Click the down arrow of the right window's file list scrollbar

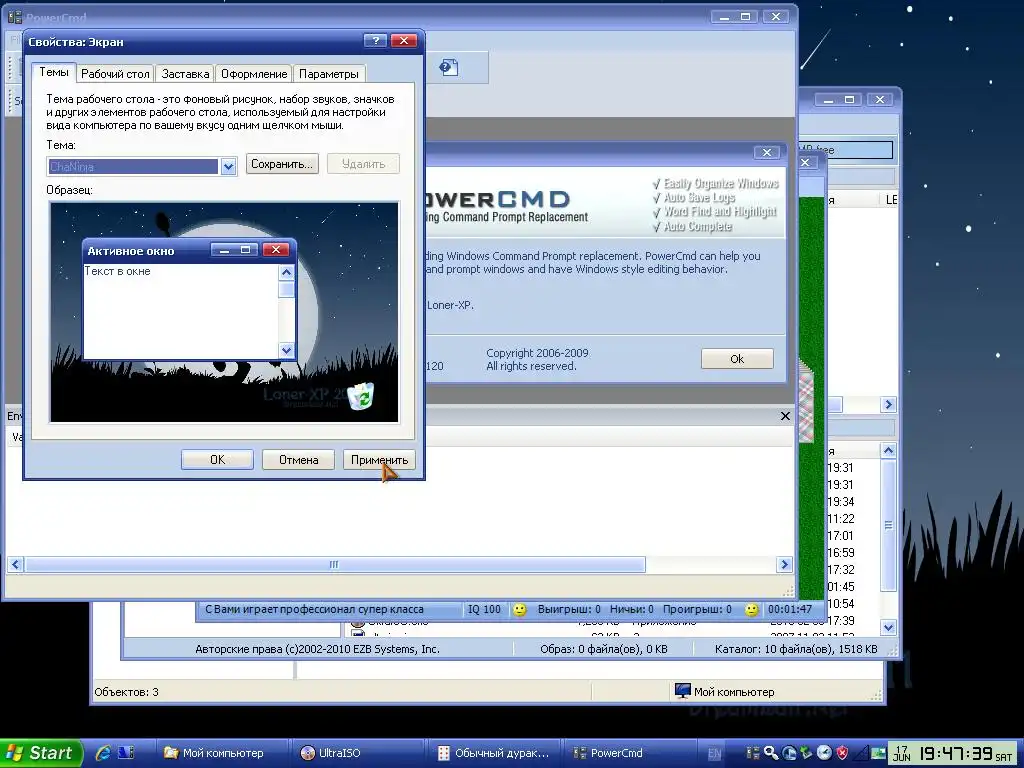[888, 628]
